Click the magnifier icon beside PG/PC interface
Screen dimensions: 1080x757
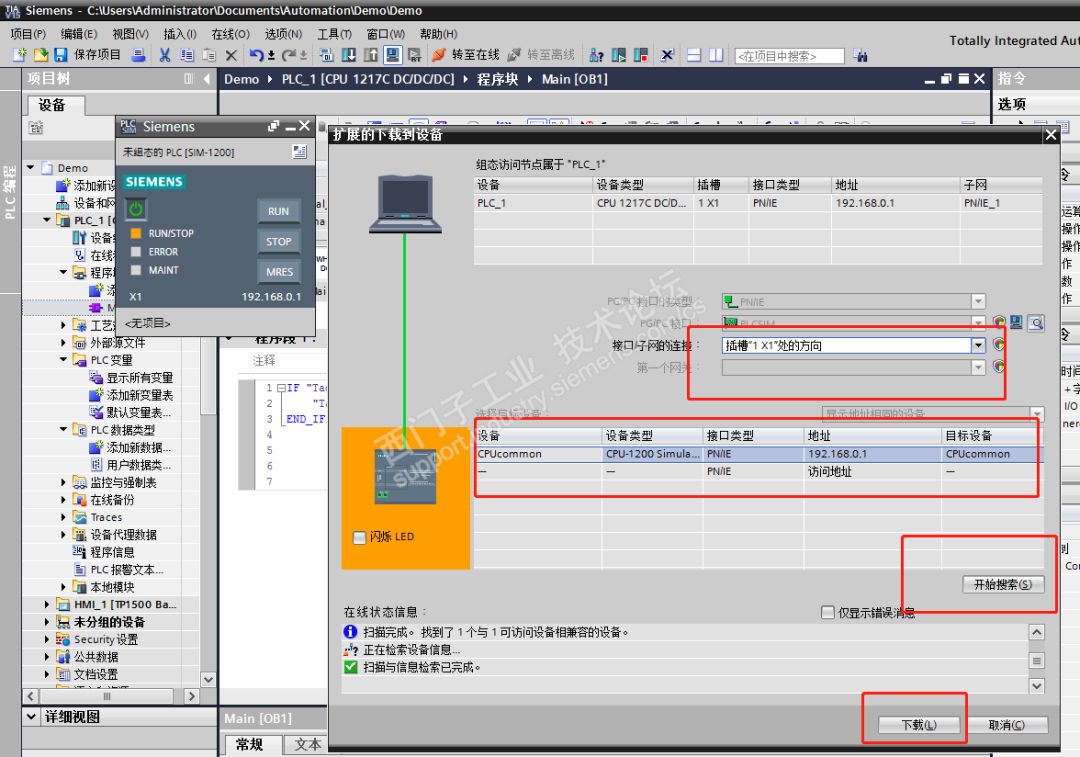pyautogui.click(x=1036, y=322)
